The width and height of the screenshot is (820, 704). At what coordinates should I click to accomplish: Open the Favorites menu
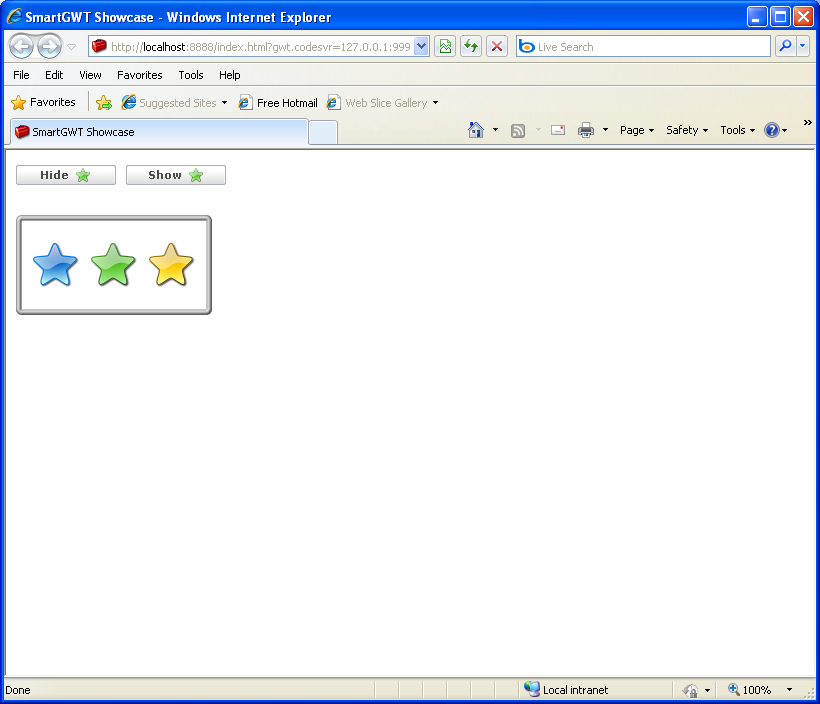140,75
